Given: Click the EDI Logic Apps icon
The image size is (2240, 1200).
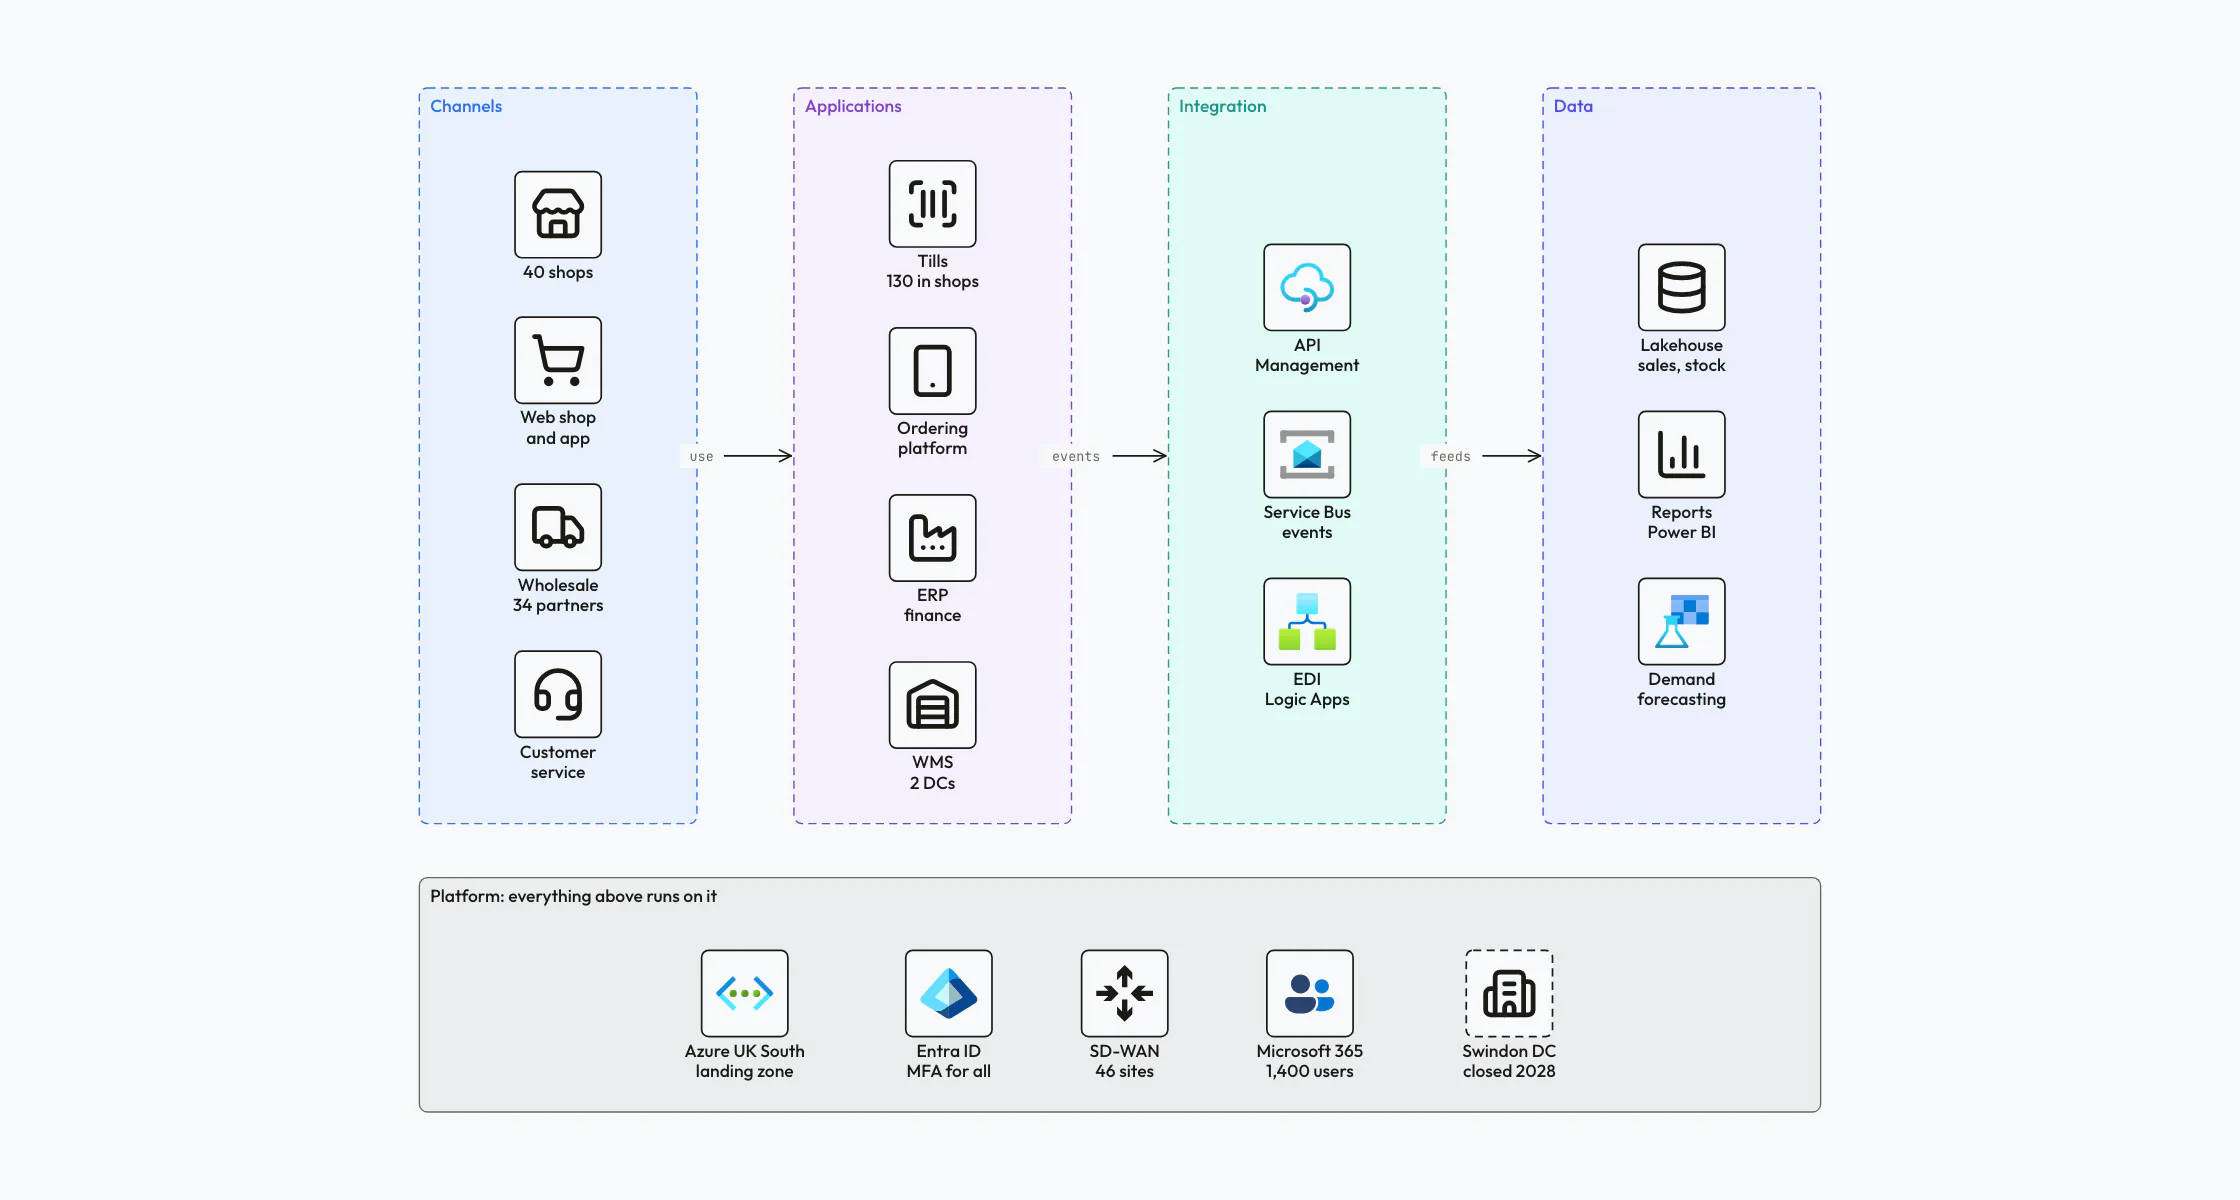Looking at the screenshot, I should click(1307, 621).
